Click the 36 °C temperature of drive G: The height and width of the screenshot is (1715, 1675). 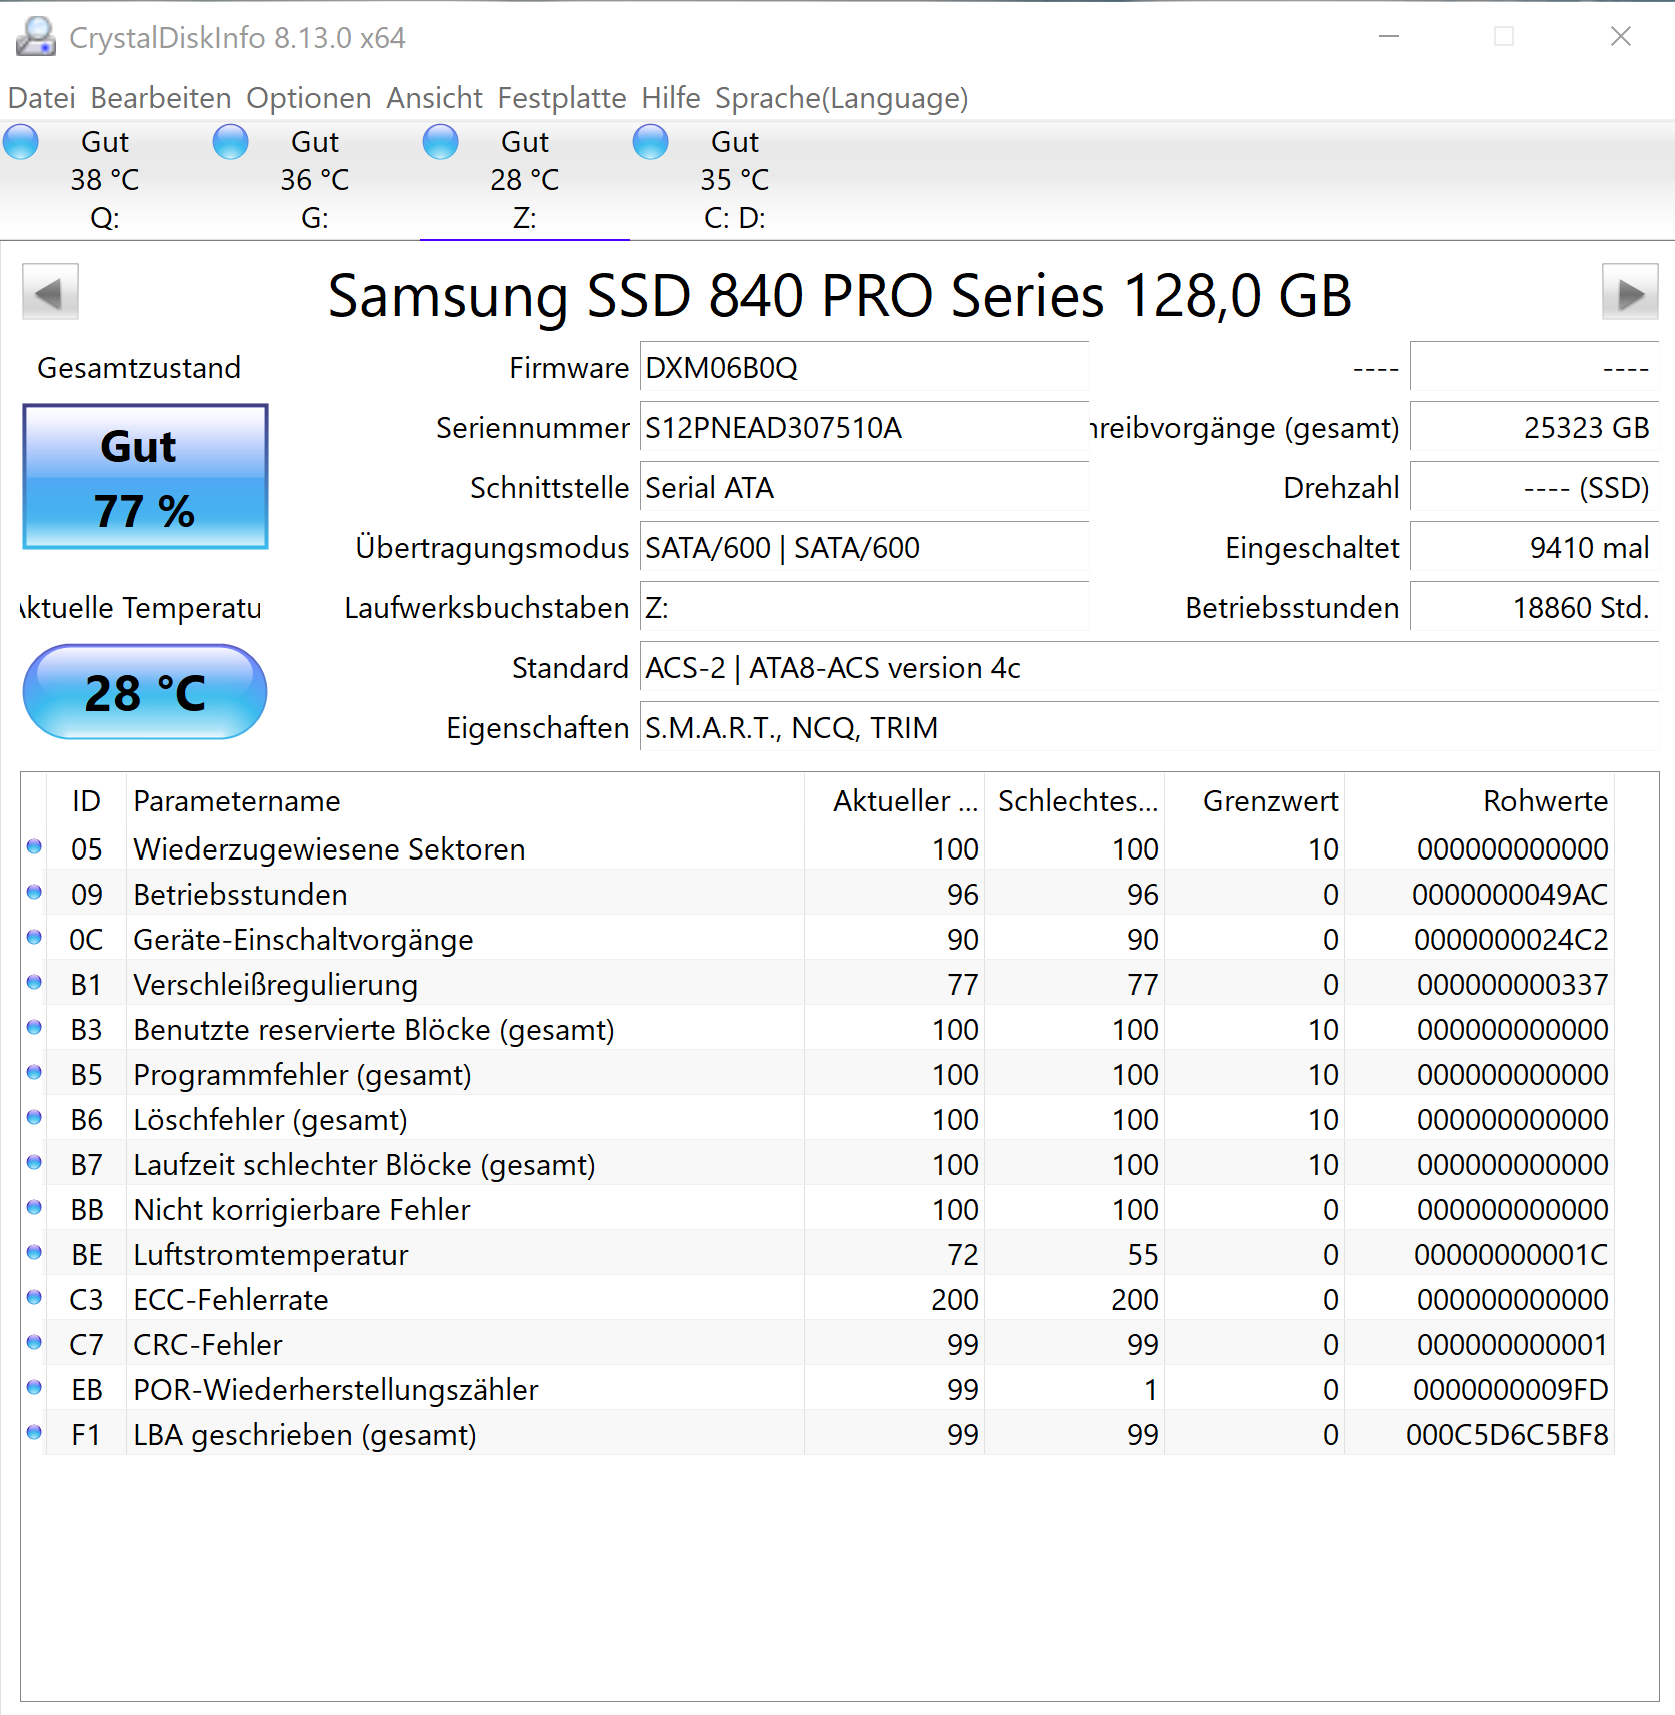tap(315, 180)
